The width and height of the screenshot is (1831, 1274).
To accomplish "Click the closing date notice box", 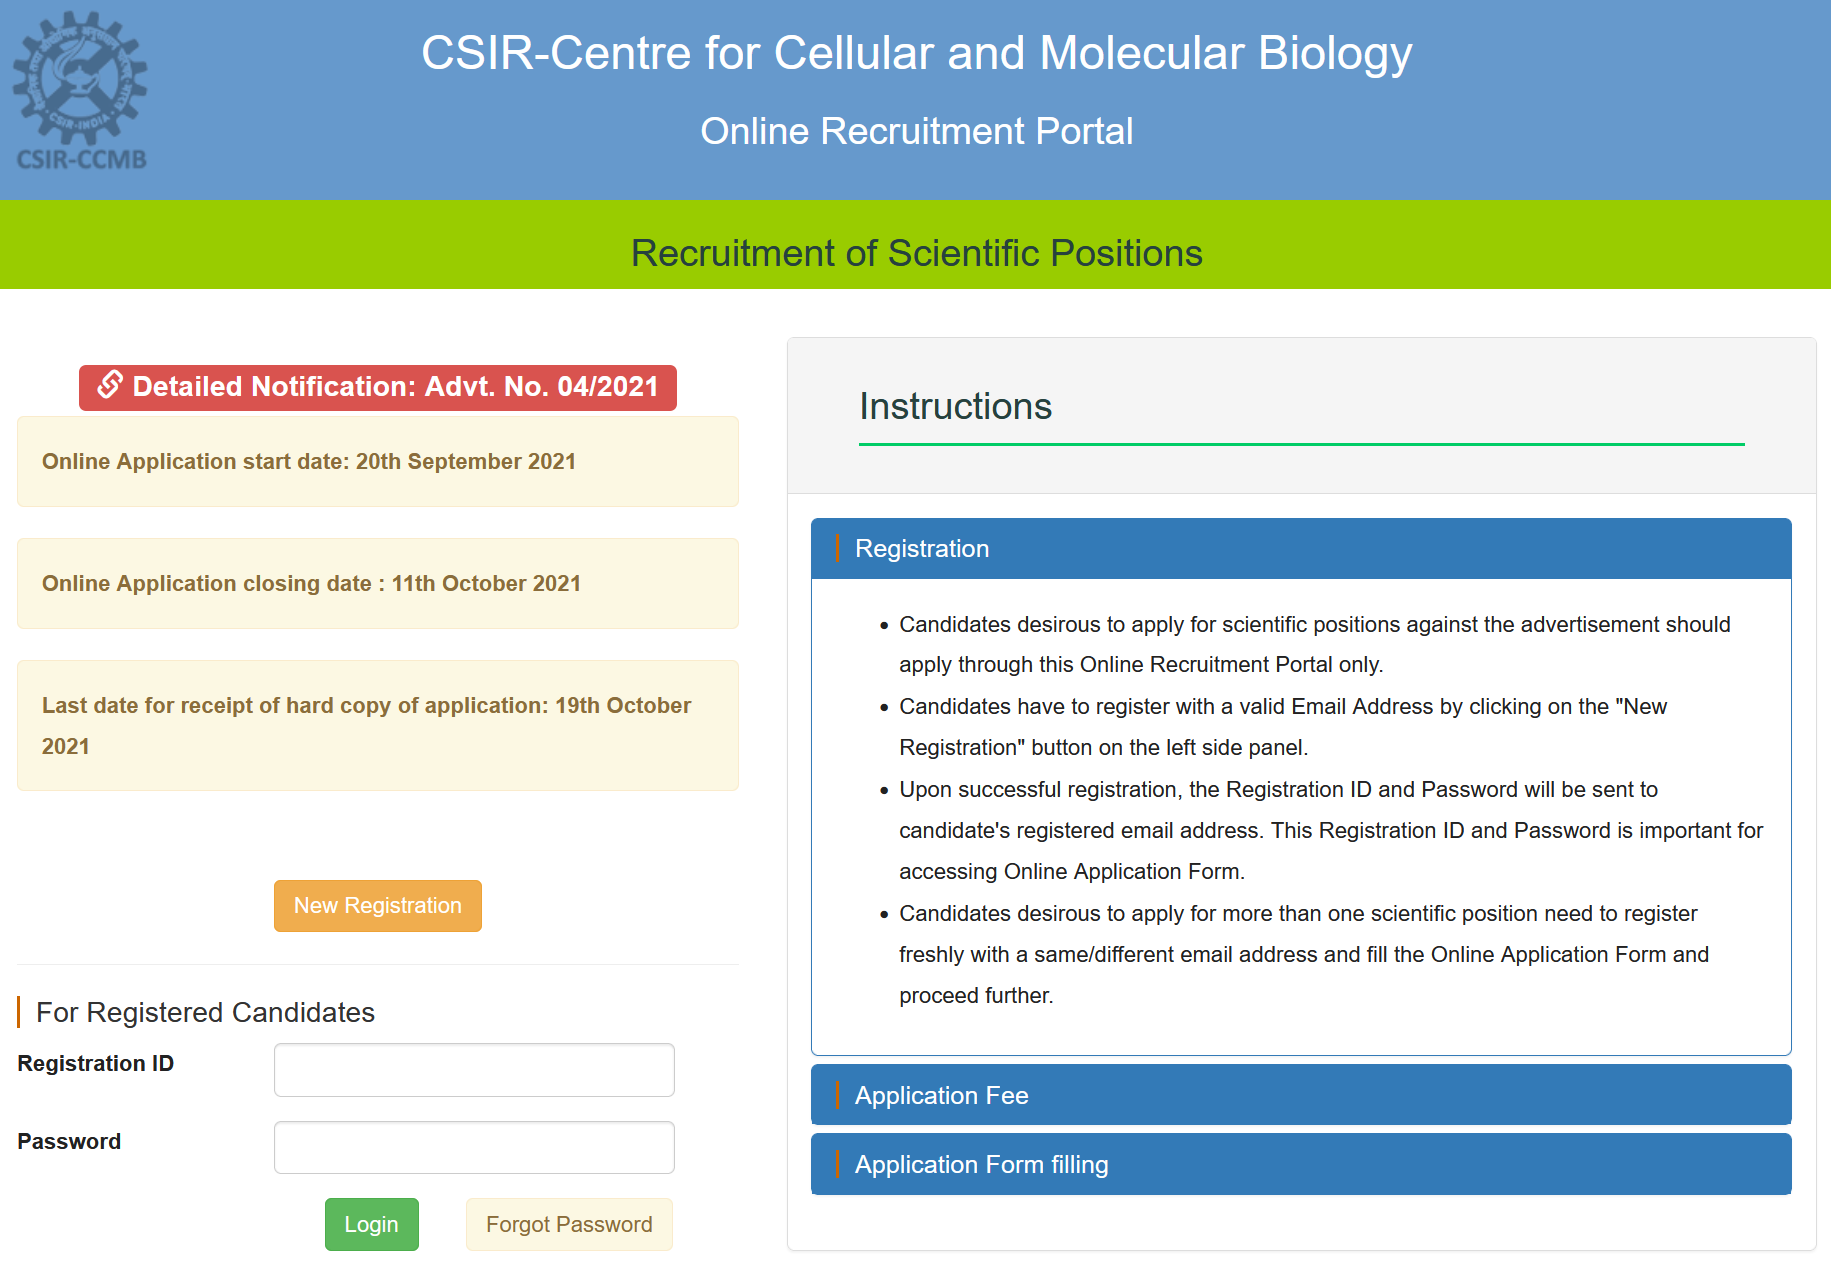I will [377, 583].
